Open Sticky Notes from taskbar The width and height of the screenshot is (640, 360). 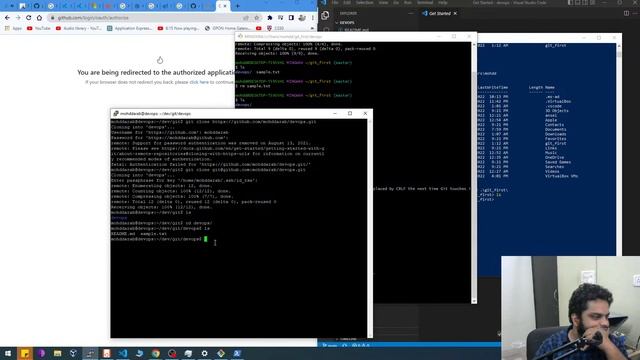tap(24, 353)
